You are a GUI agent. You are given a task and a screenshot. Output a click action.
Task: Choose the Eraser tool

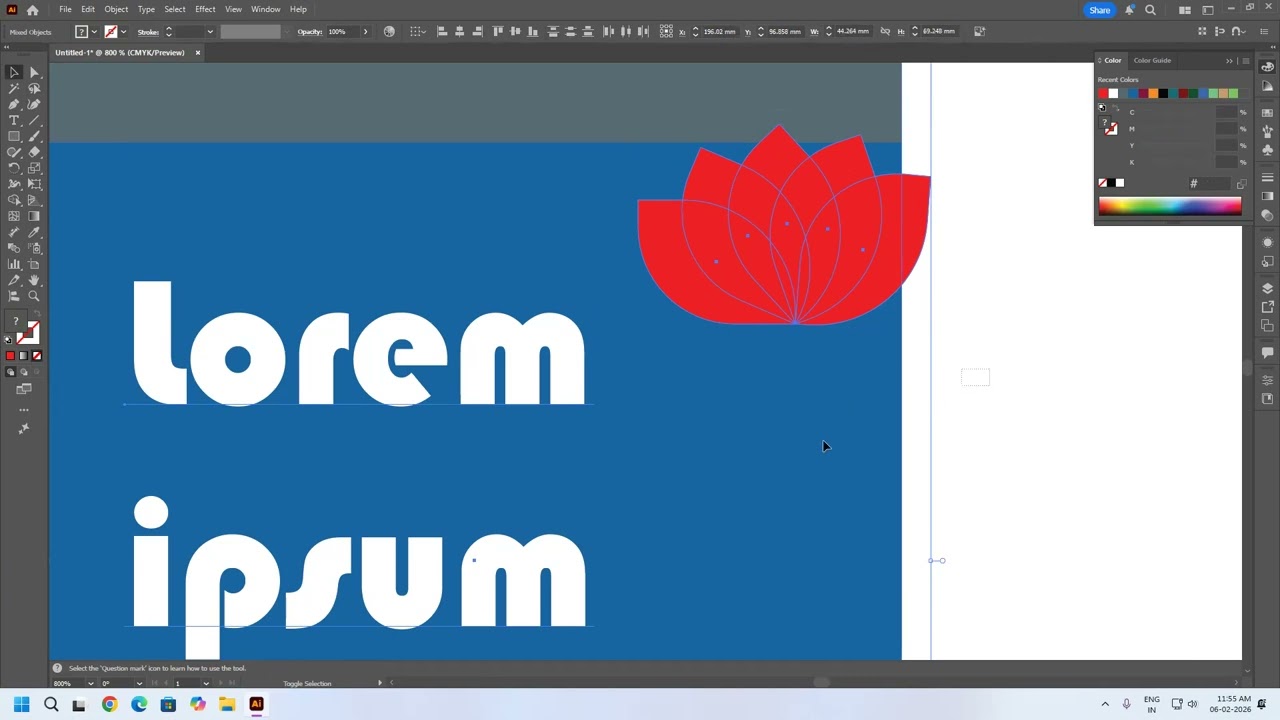(34, 152)
